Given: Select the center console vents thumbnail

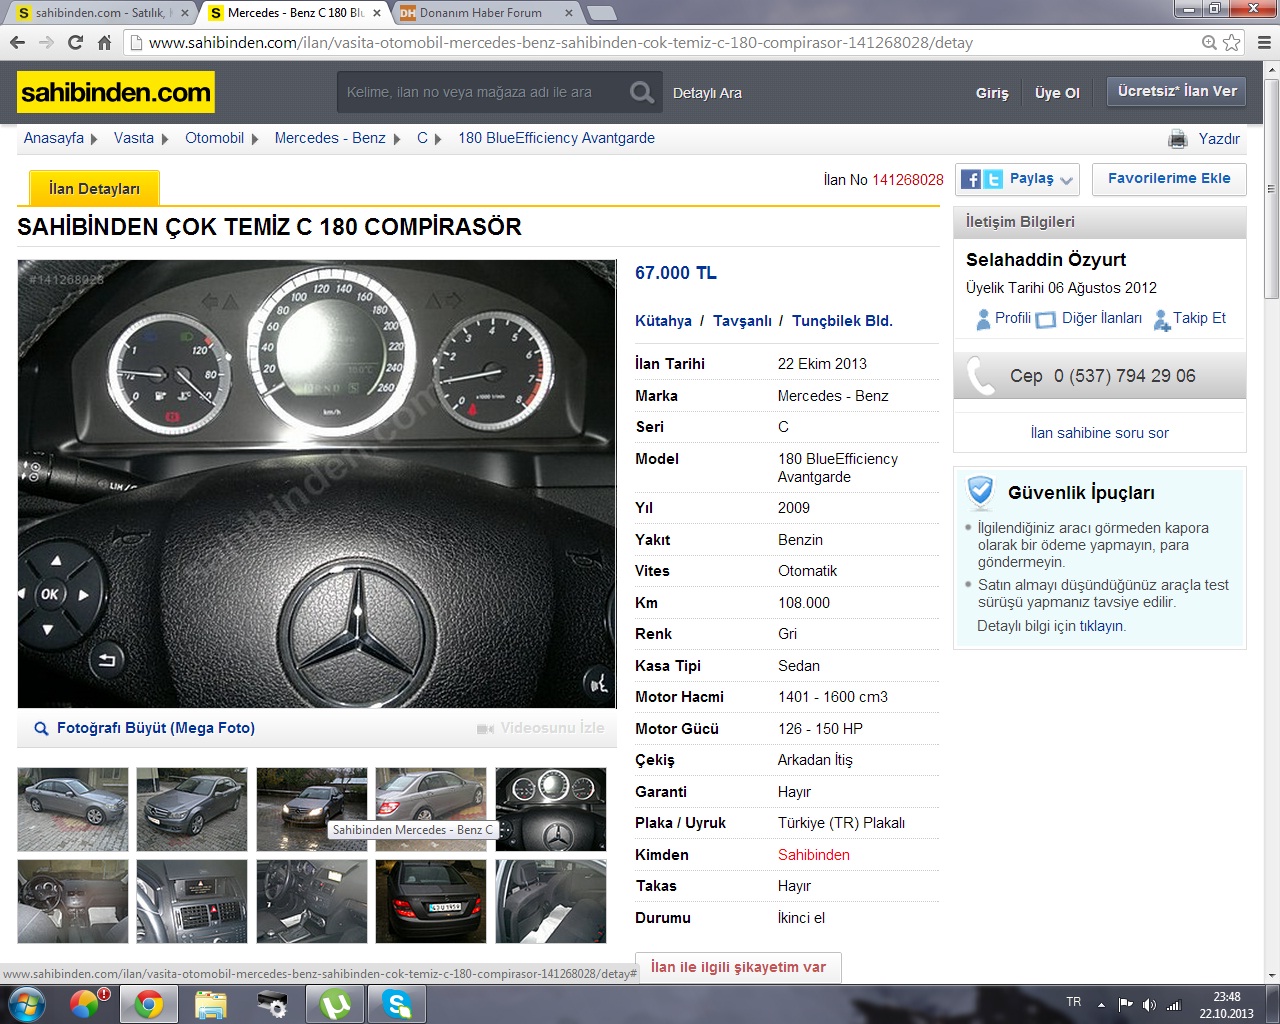Looking at the screenshot, I should (x=192, y=901).
